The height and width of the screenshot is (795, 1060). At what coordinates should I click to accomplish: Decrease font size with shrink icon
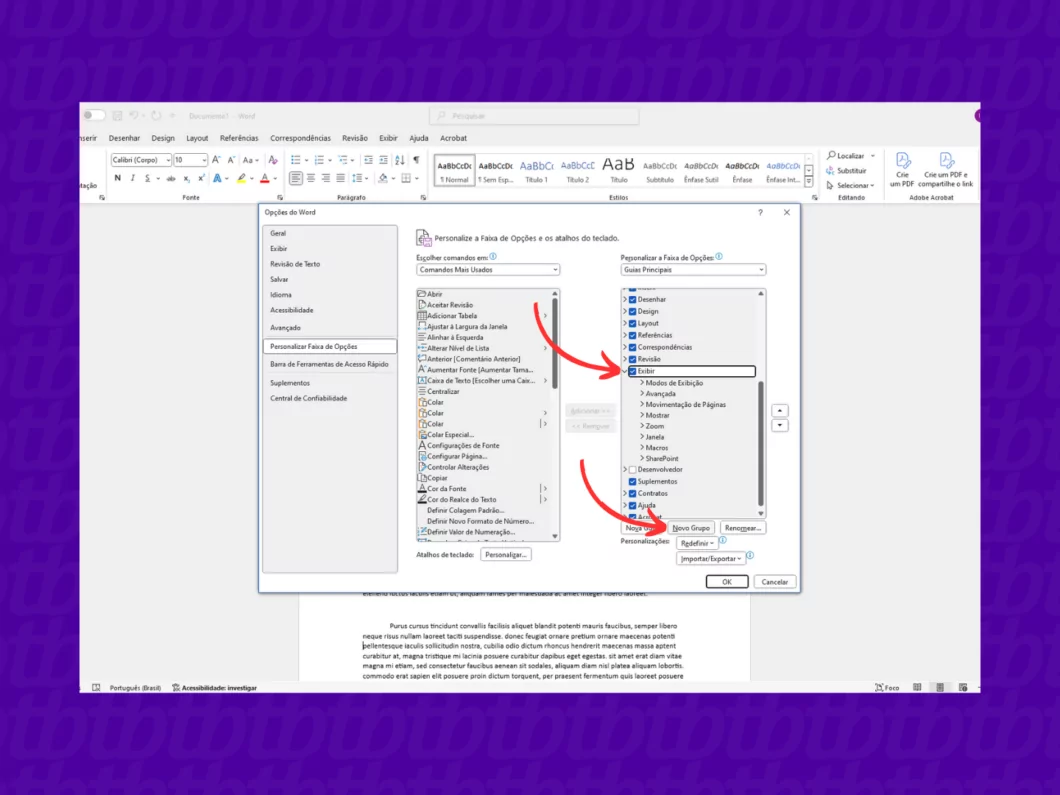pos(231,160)
